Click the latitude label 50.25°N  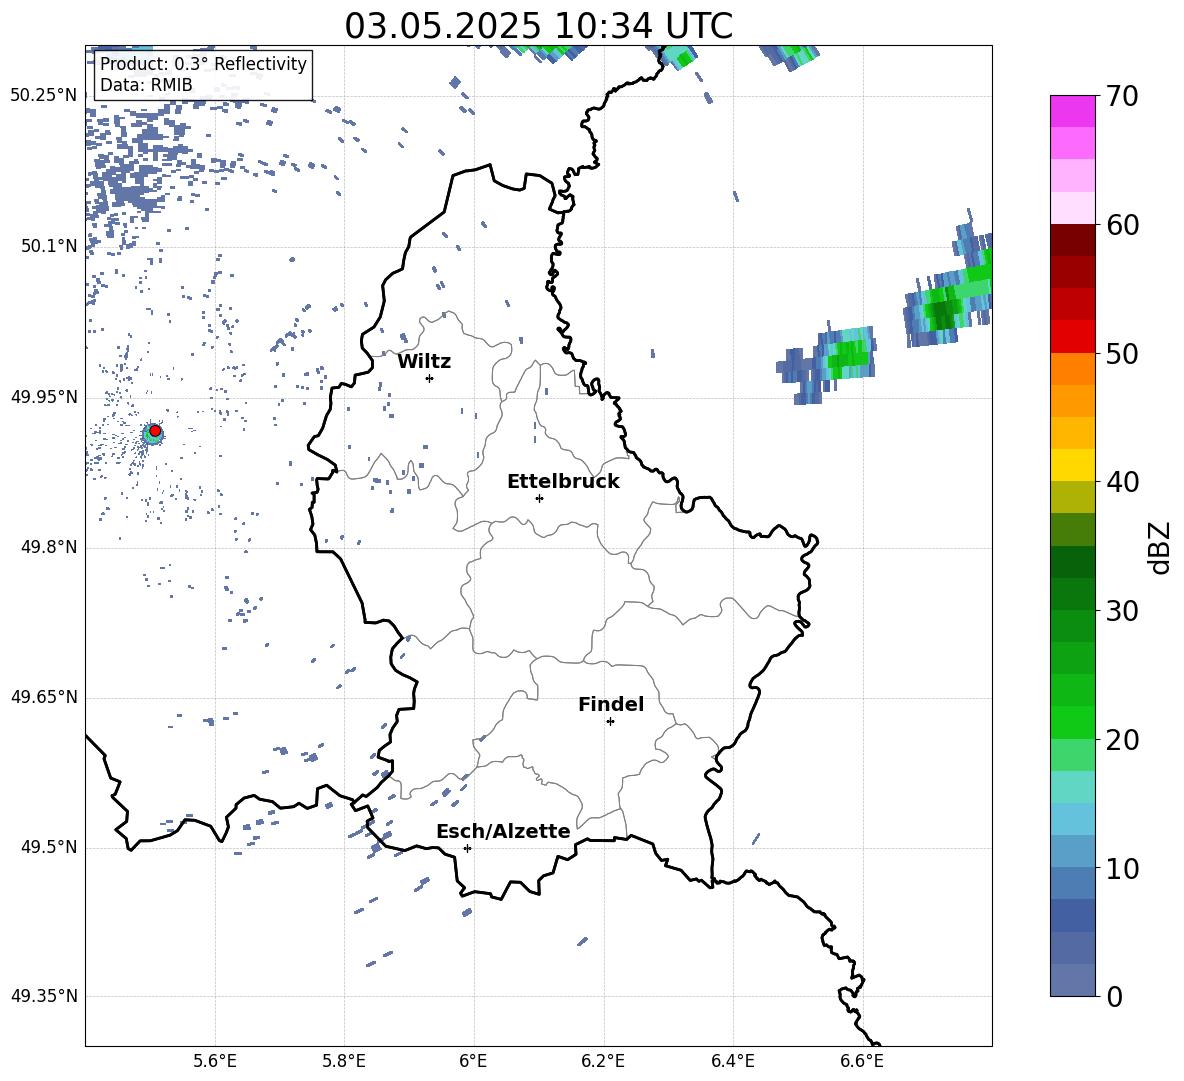(x=44, y=96)
